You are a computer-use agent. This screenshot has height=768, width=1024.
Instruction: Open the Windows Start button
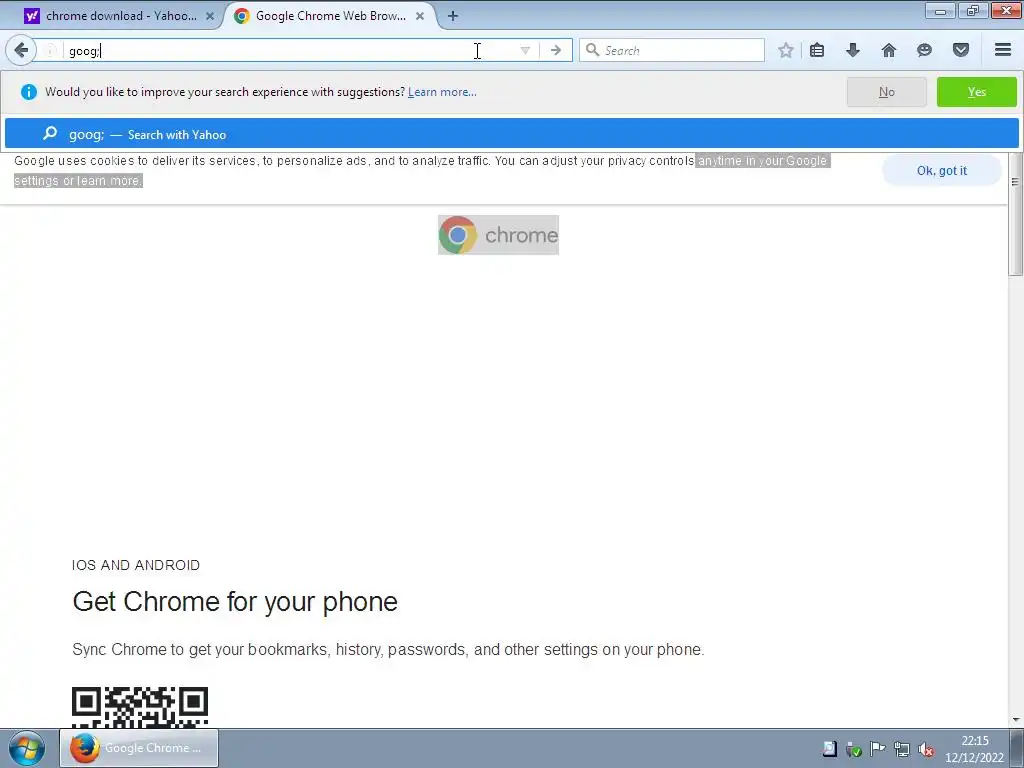[27, 748]
